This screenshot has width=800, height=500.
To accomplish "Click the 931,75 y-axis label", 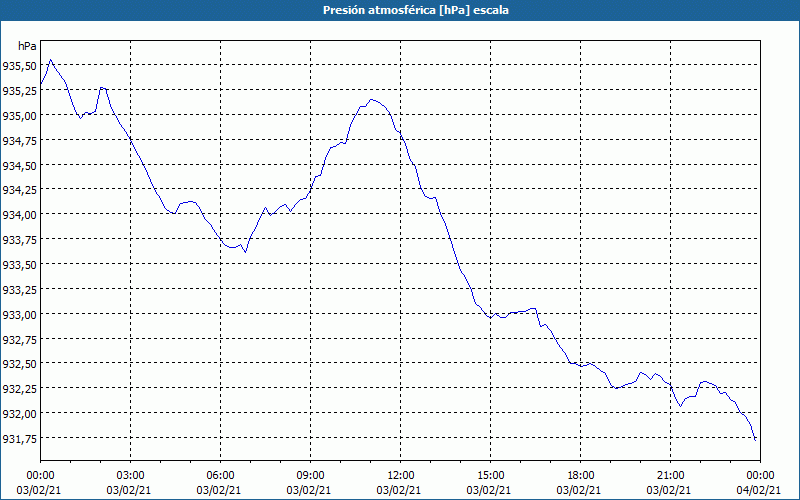I will click(19, 438).
